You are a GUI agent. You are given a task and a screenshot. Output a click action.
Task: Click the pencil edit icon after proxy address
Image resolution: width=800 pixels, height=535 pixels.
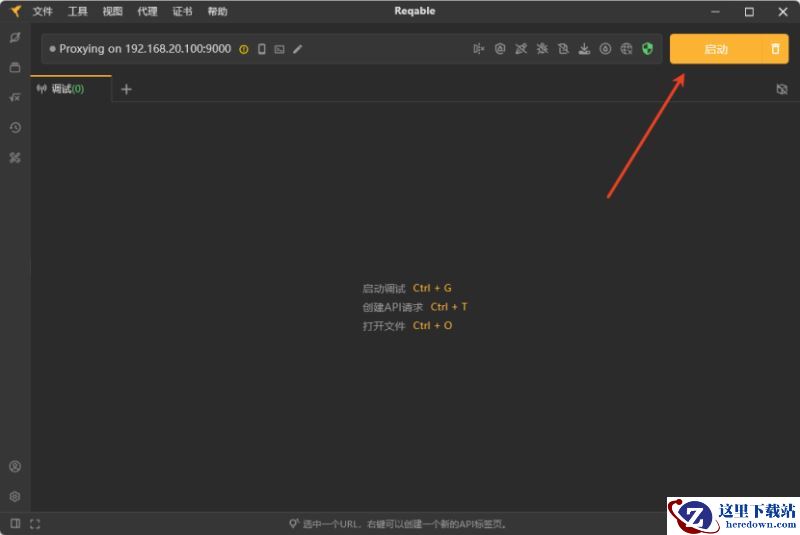[x=297, y=49]
